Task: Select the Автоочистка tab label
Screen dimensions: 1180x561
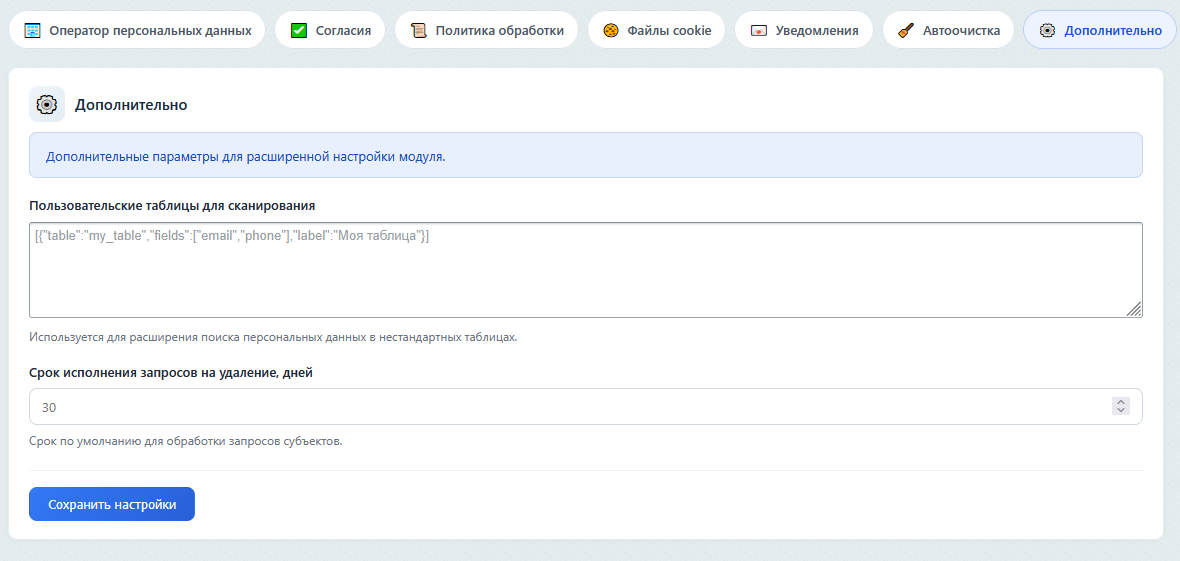Action: 961,30
